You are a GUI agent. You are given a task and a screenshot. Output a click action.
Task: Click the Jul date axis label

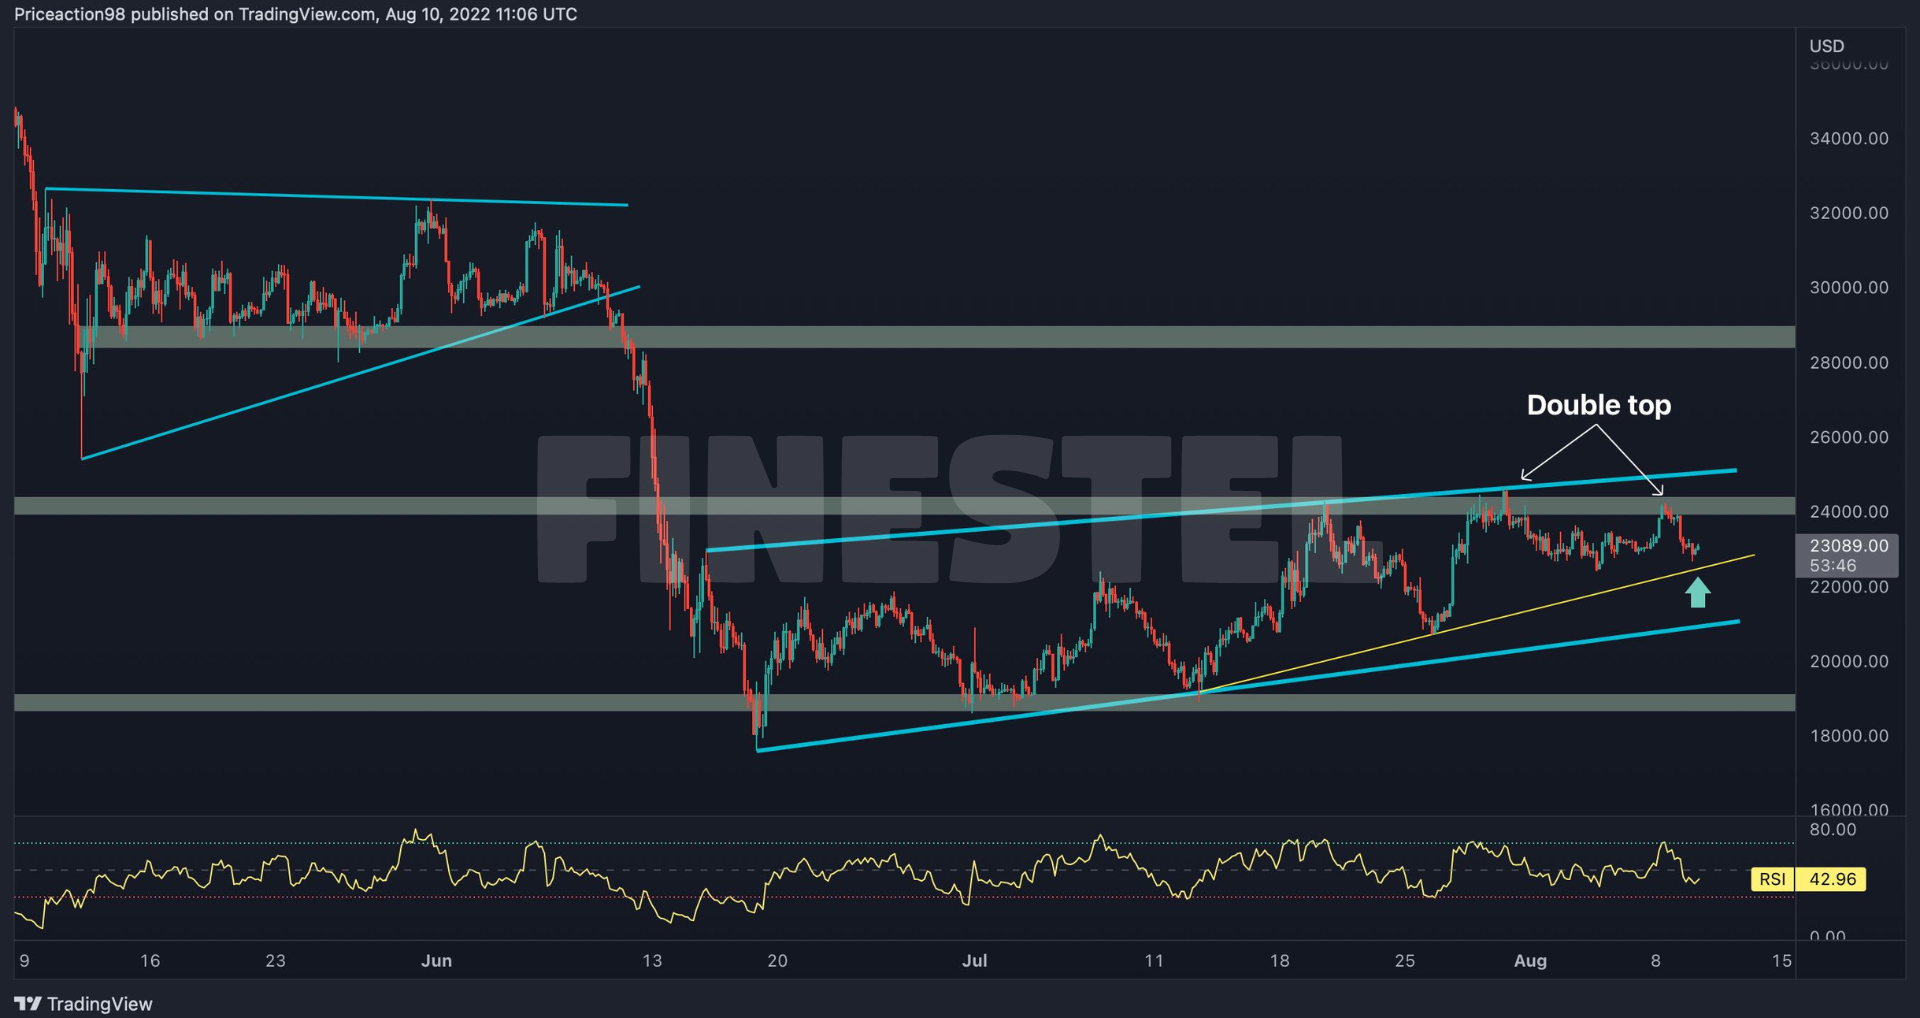click(974, 961)
